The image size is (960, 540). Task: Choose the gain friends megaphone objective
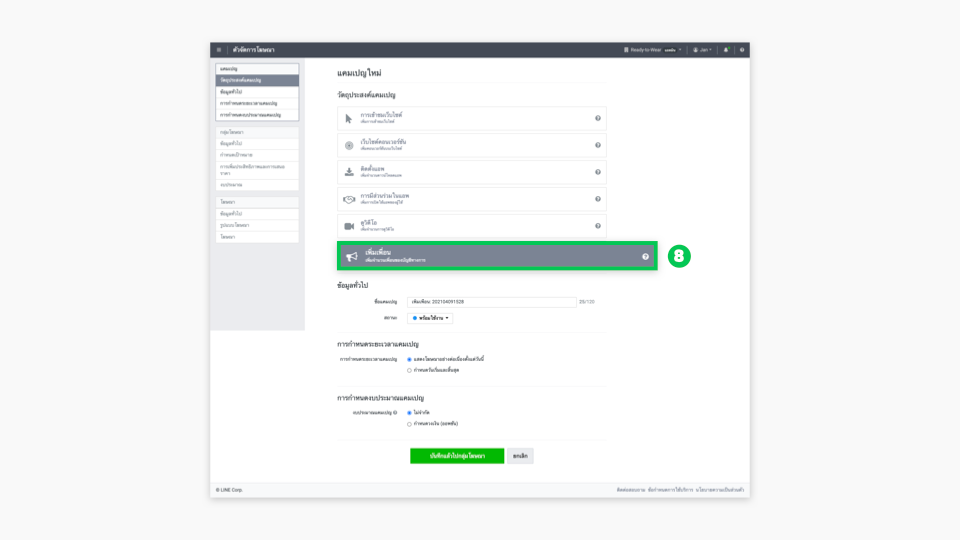496,257
